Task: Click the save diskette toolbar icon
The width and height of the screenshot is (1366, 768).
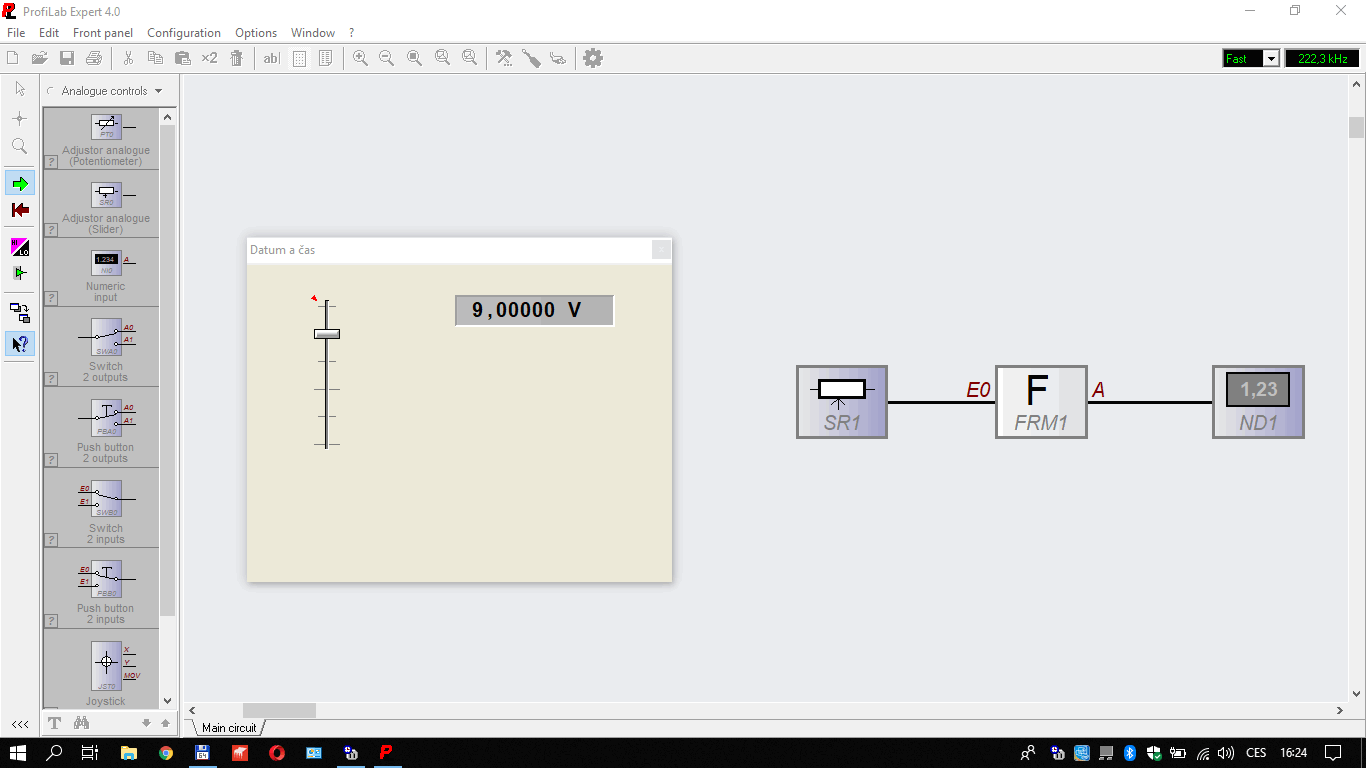Action: point(67,58)
